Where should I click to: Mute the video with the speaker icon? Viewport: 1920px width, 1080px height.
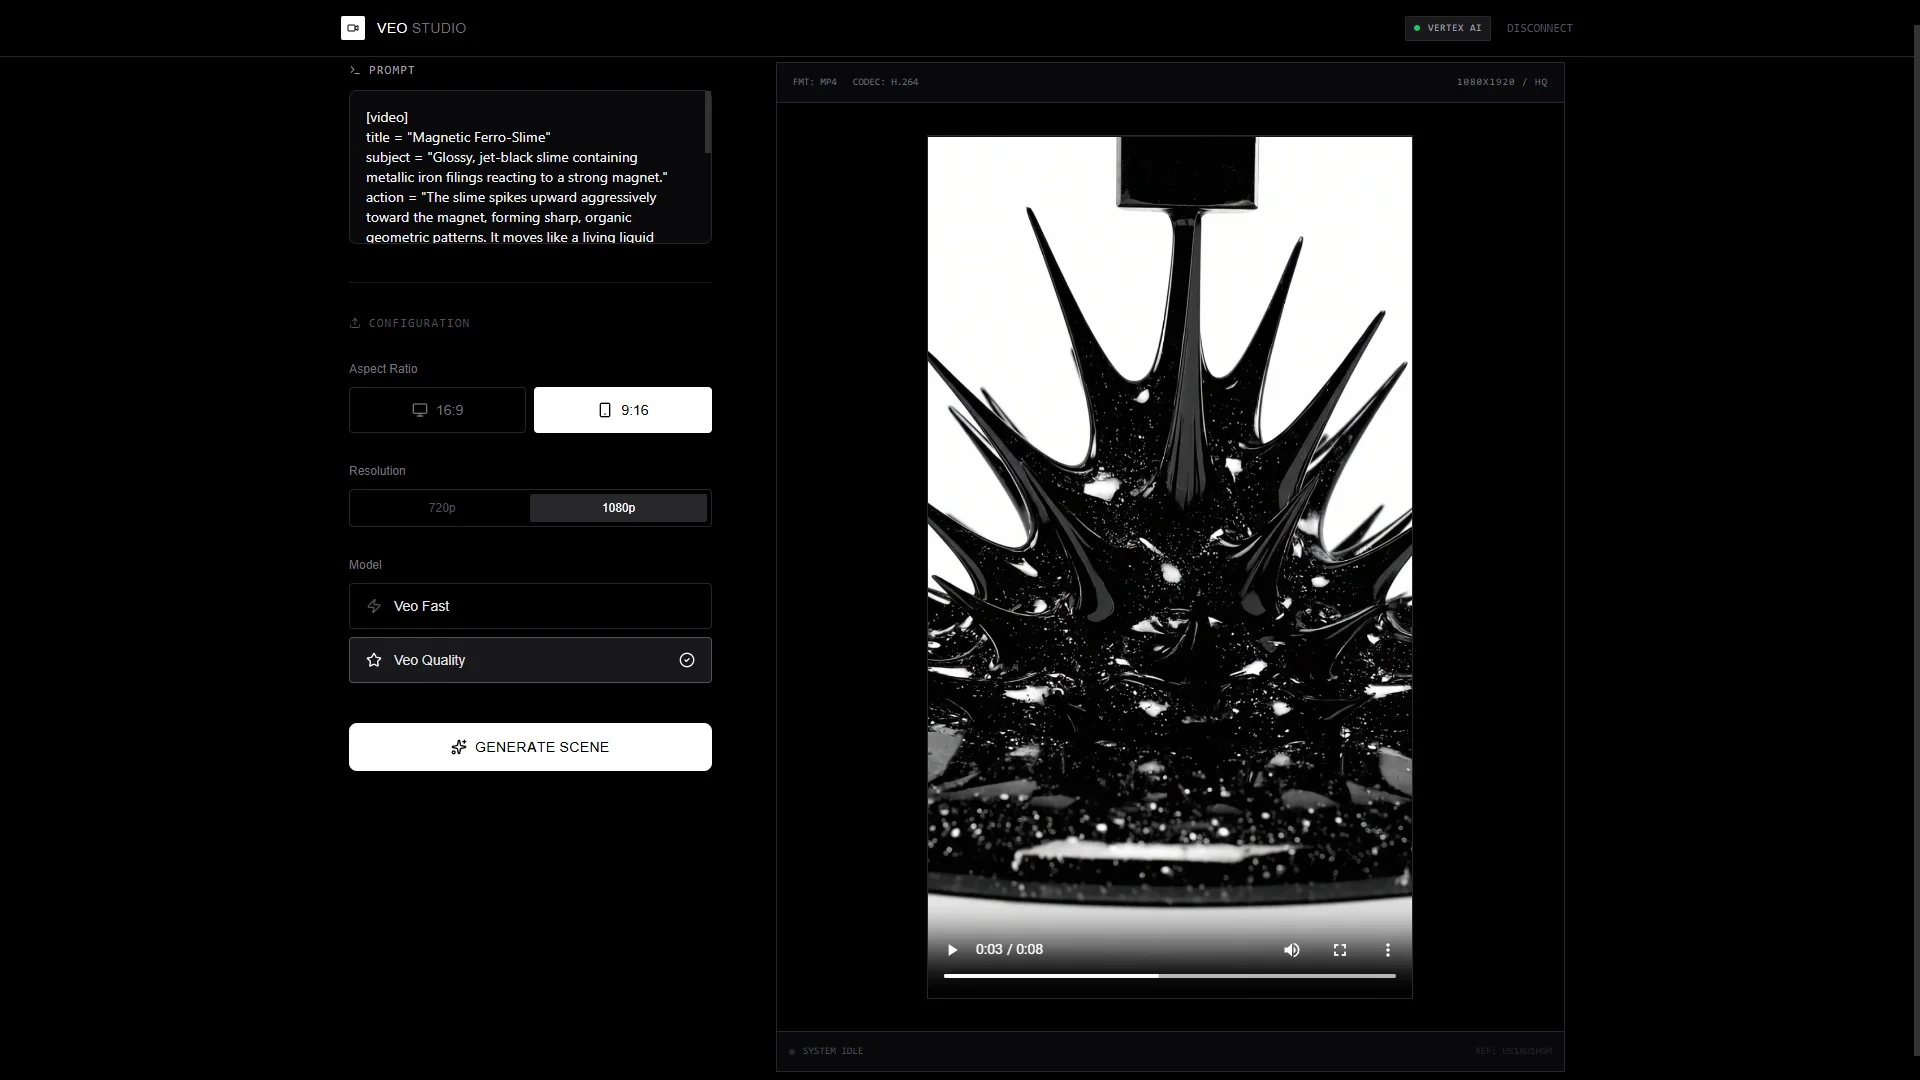1291,949
